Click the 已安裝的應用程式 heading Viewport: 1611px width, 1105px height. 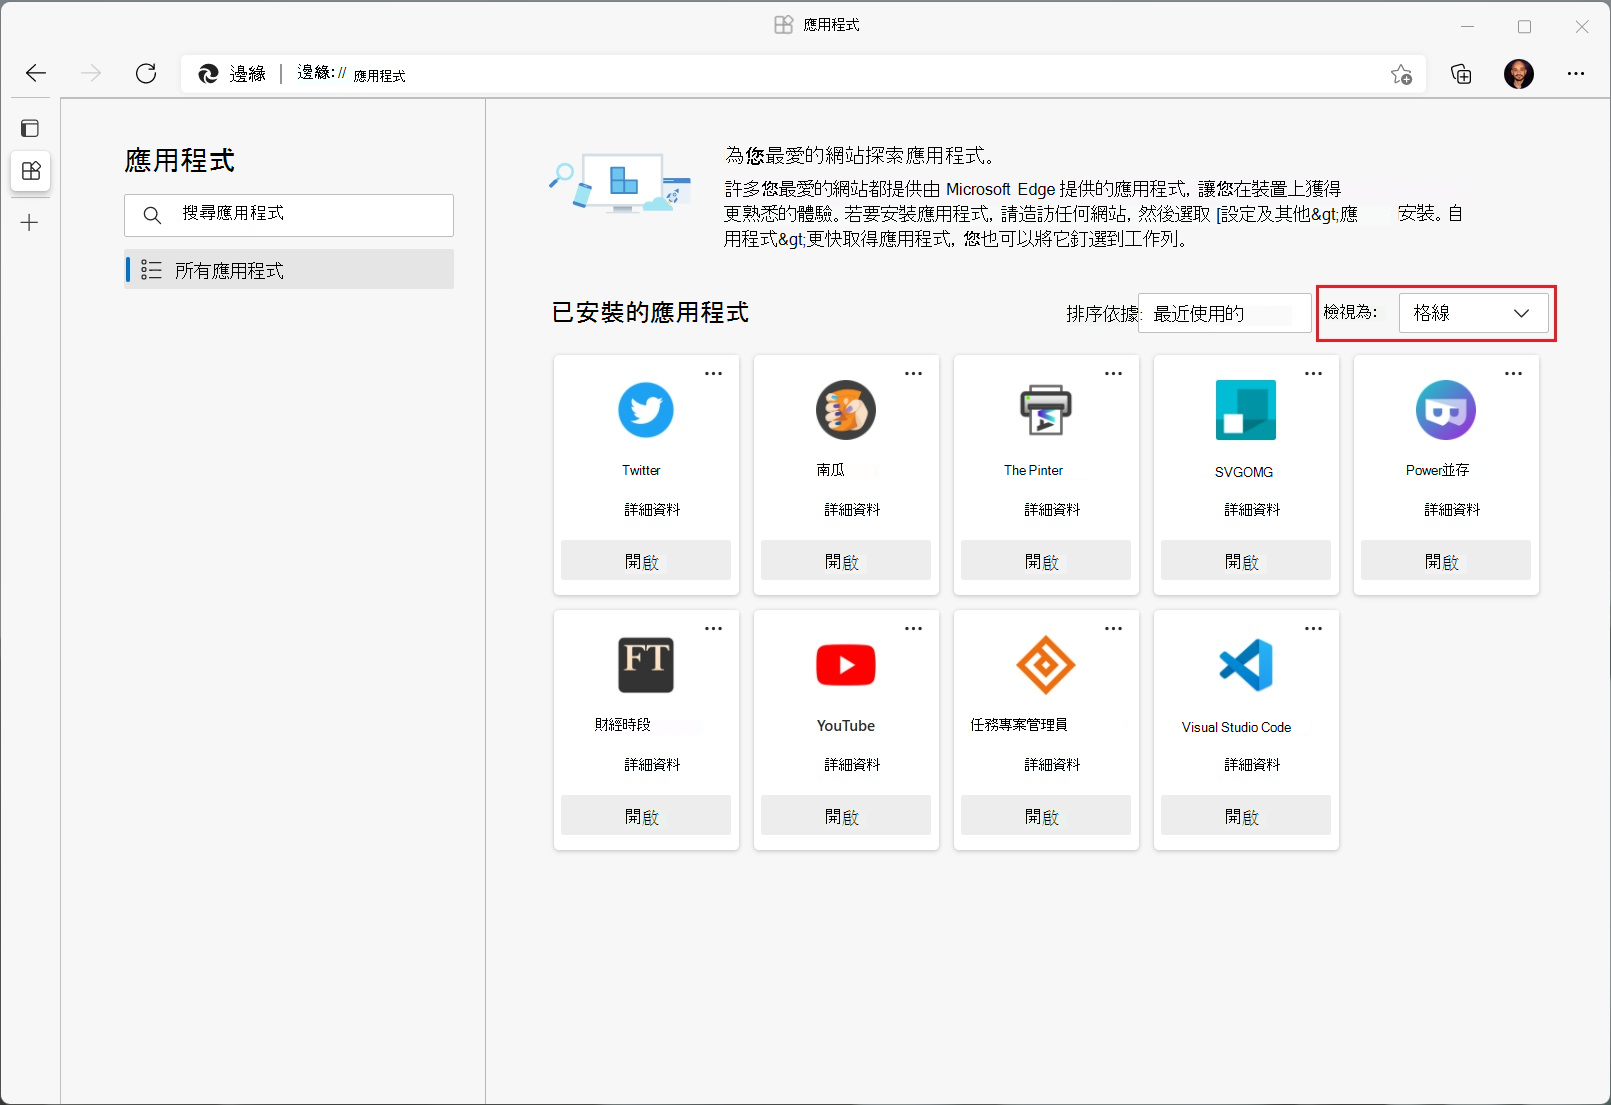[650, 313]
